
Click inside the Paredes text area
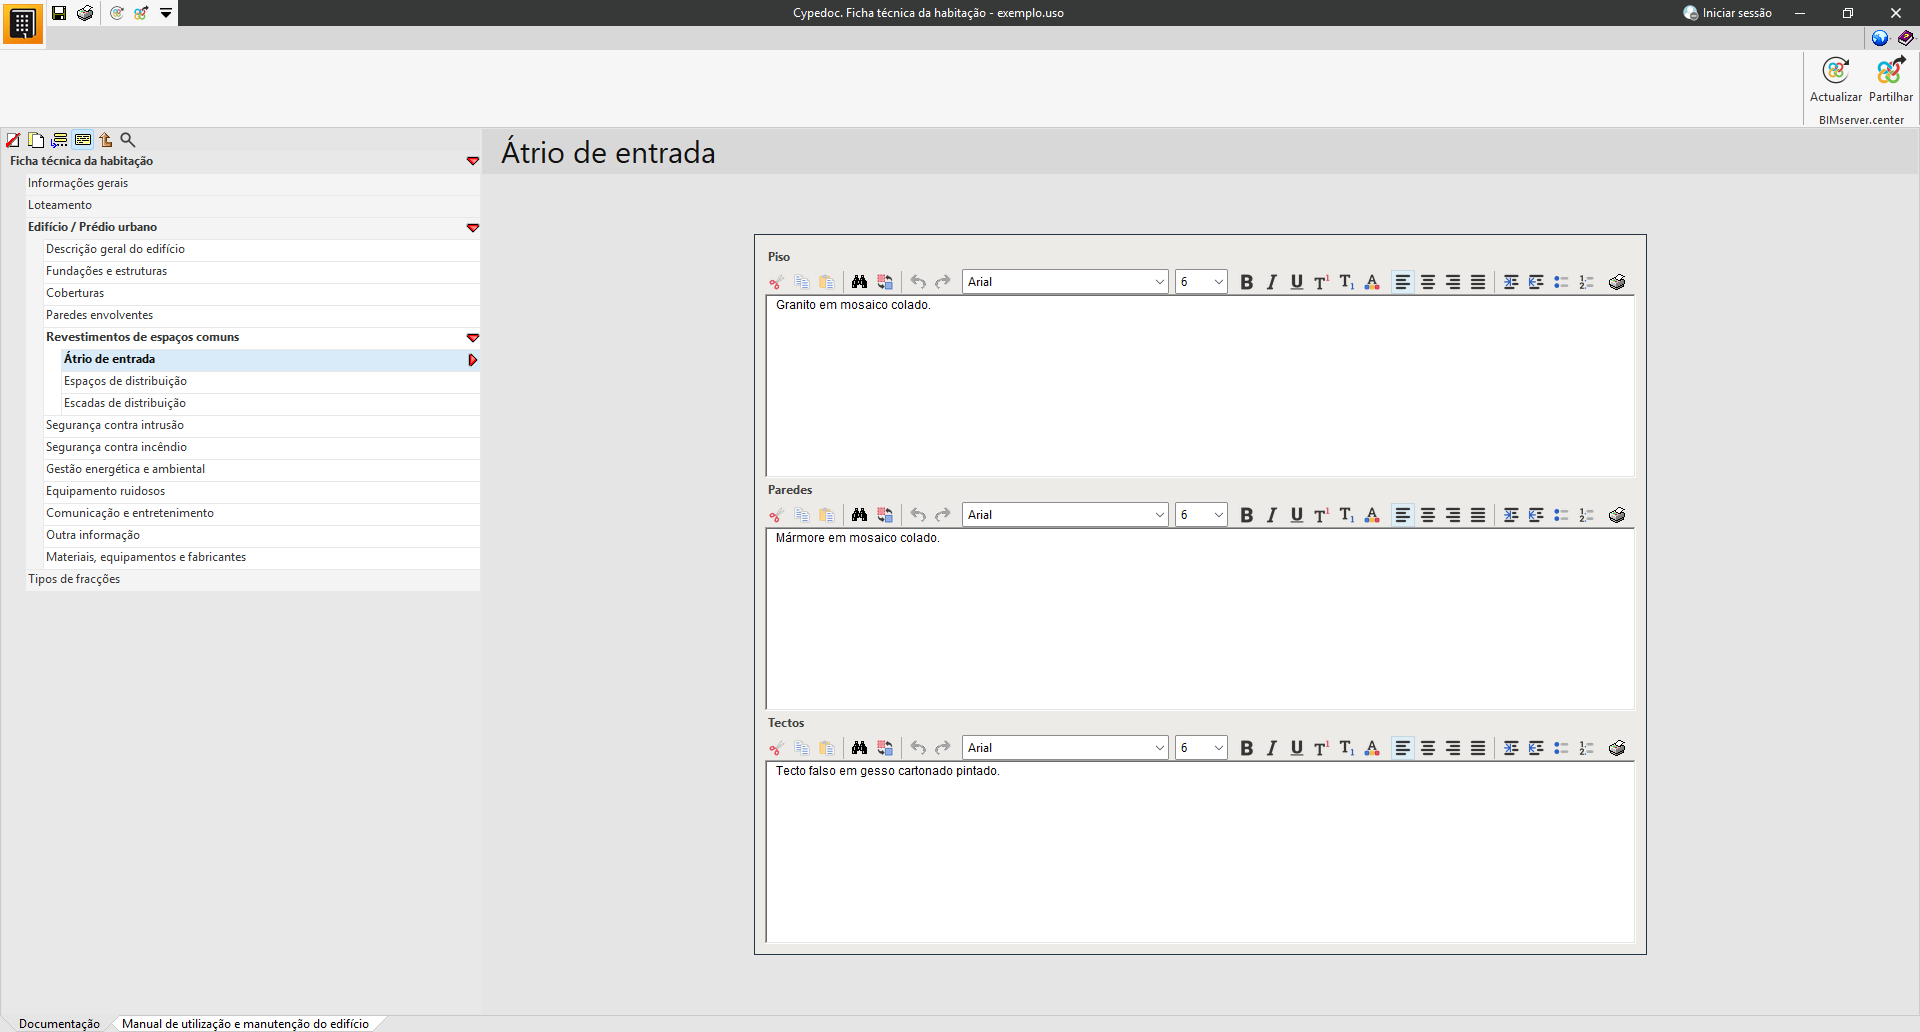coord(1200,619)
